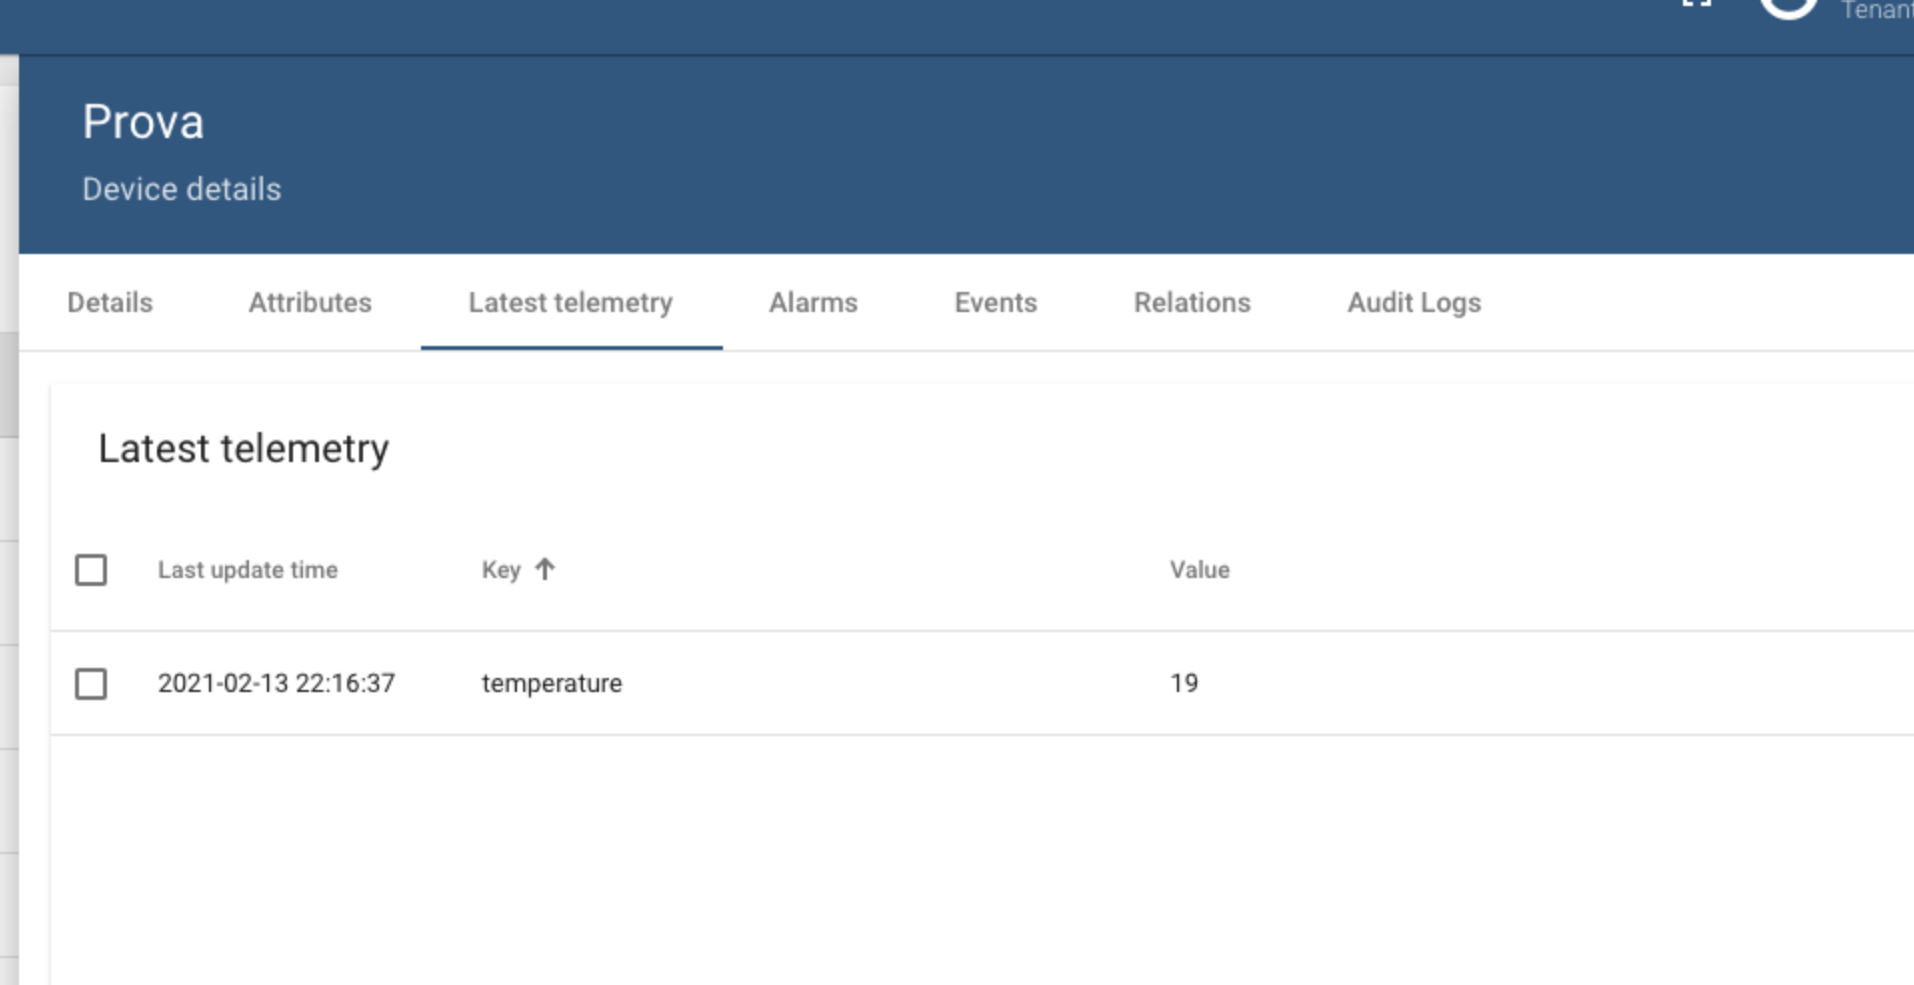1914x985 pixels.
Task: Select the Latest telemetry tab
Action: pyautogui.click(x=570, y=302)
